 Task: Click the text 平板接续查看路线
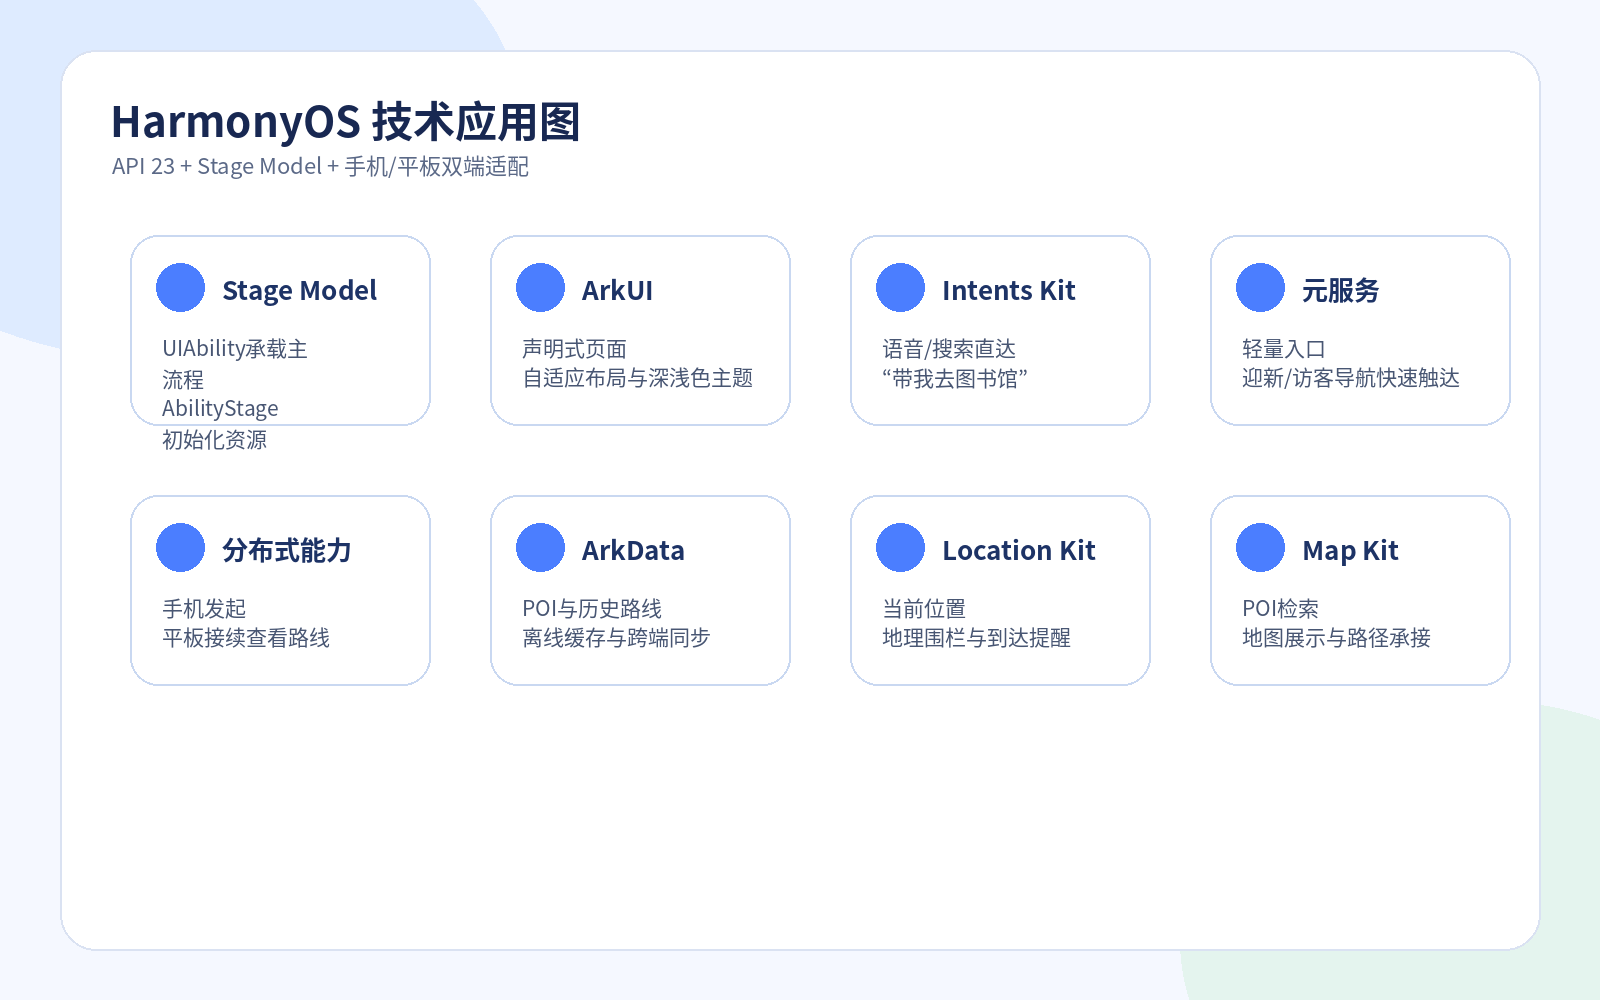coord(246,638)
